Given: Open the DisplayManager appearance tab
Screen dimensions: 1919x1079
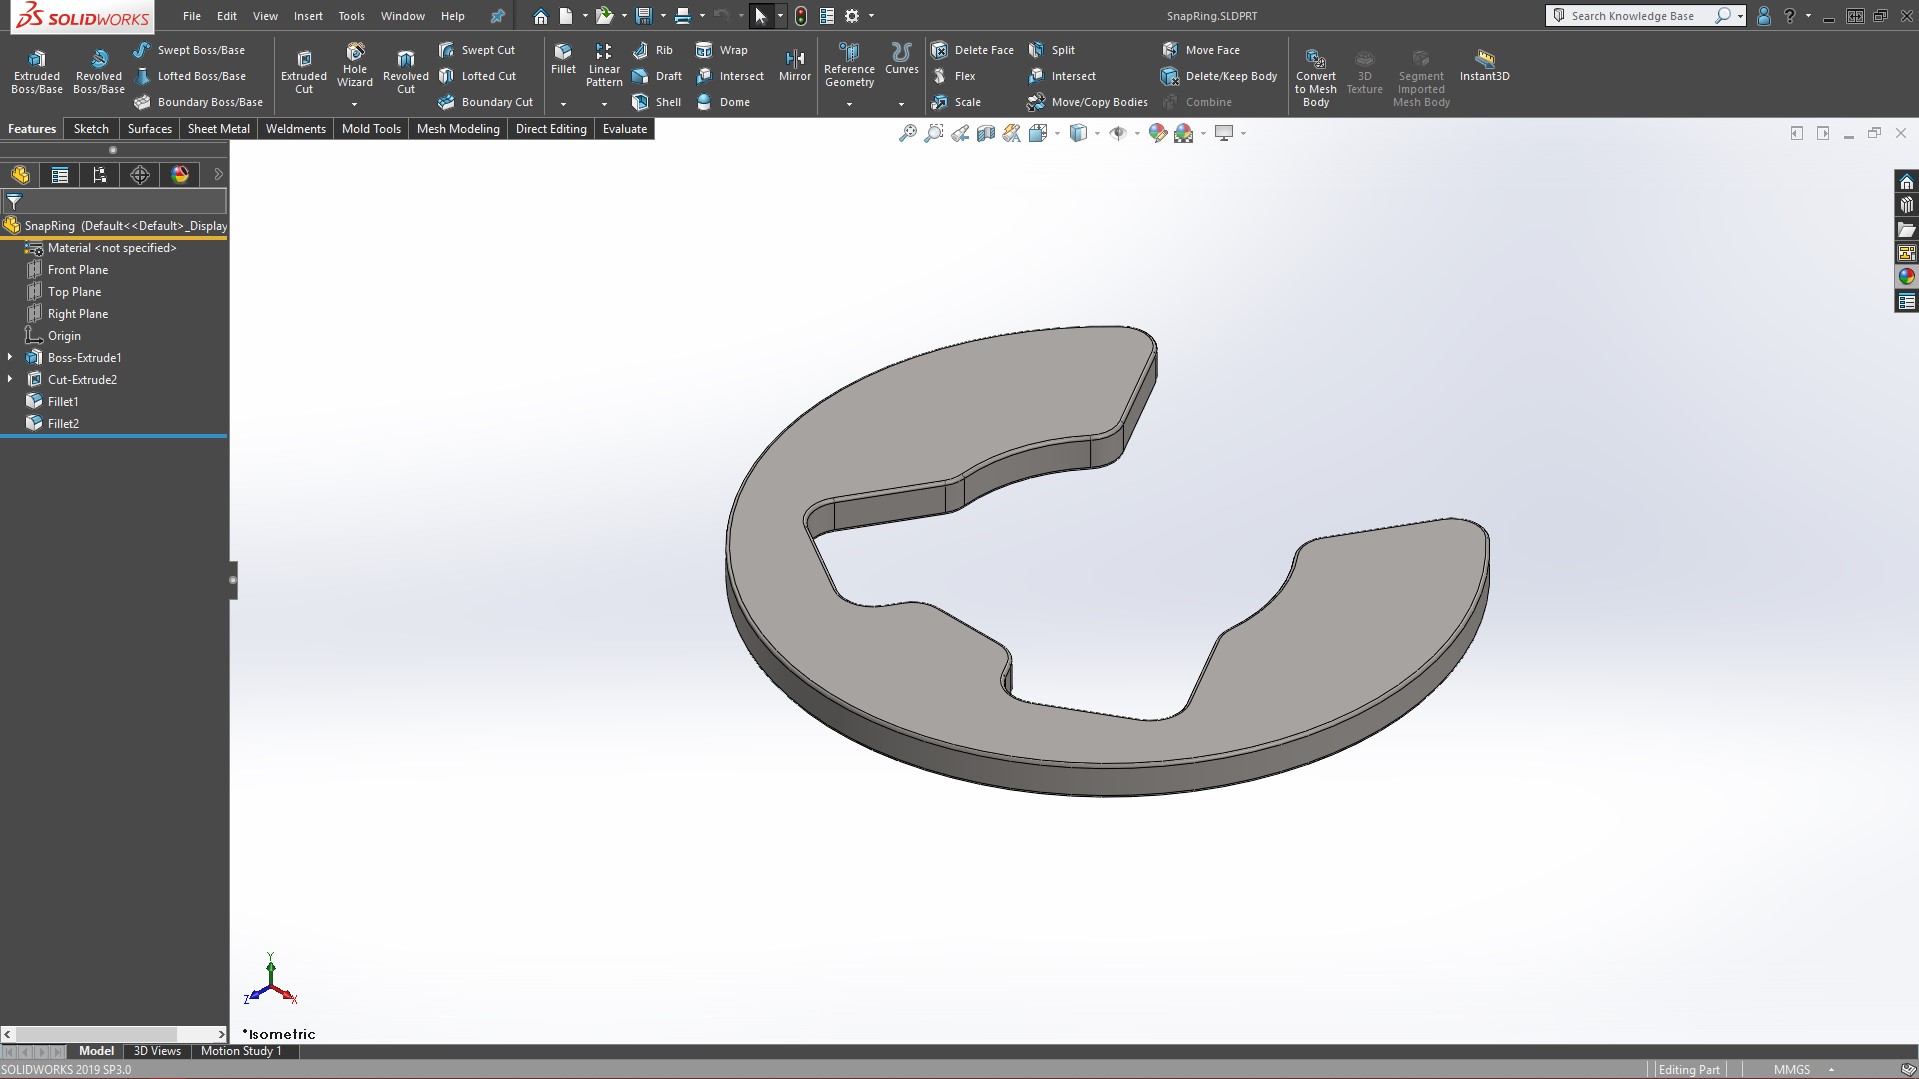Looking at the screenshot, I should click(x=180, y=175).
